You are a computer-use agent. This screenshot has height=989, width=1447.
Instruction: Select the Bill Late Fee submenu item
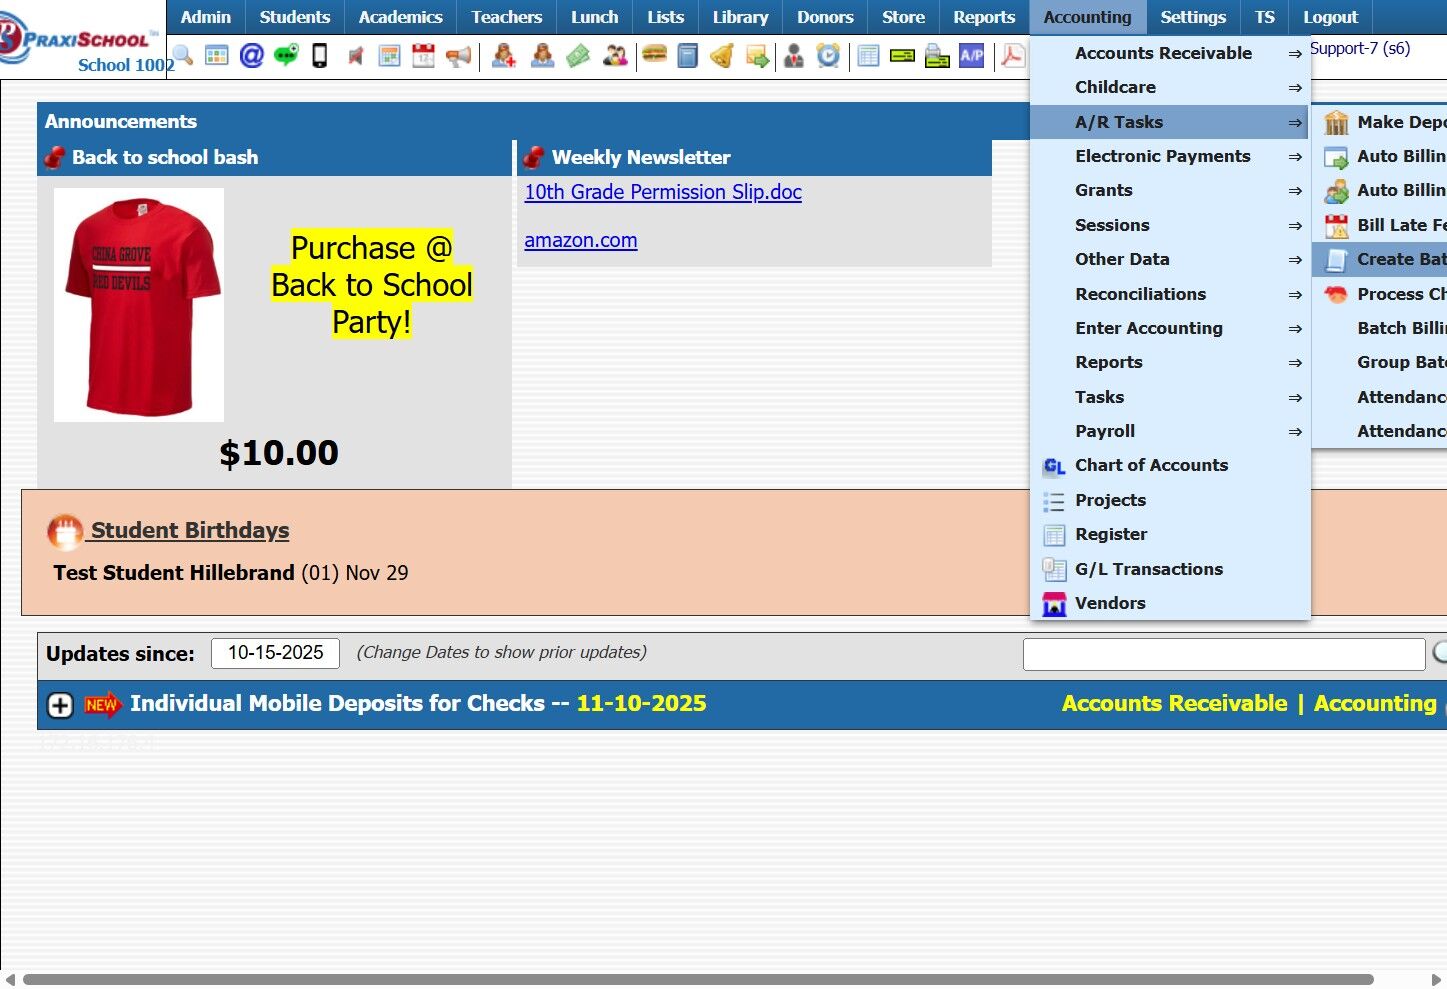coord(1381,225)
